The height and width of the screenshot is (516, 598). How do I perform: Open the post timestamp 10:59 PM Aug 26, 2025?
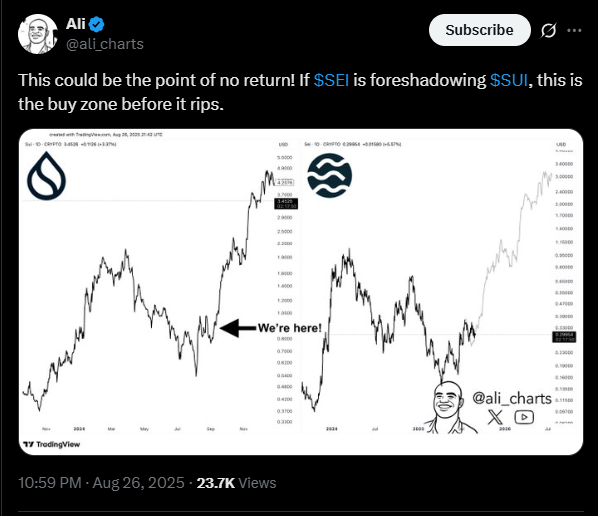101,483
